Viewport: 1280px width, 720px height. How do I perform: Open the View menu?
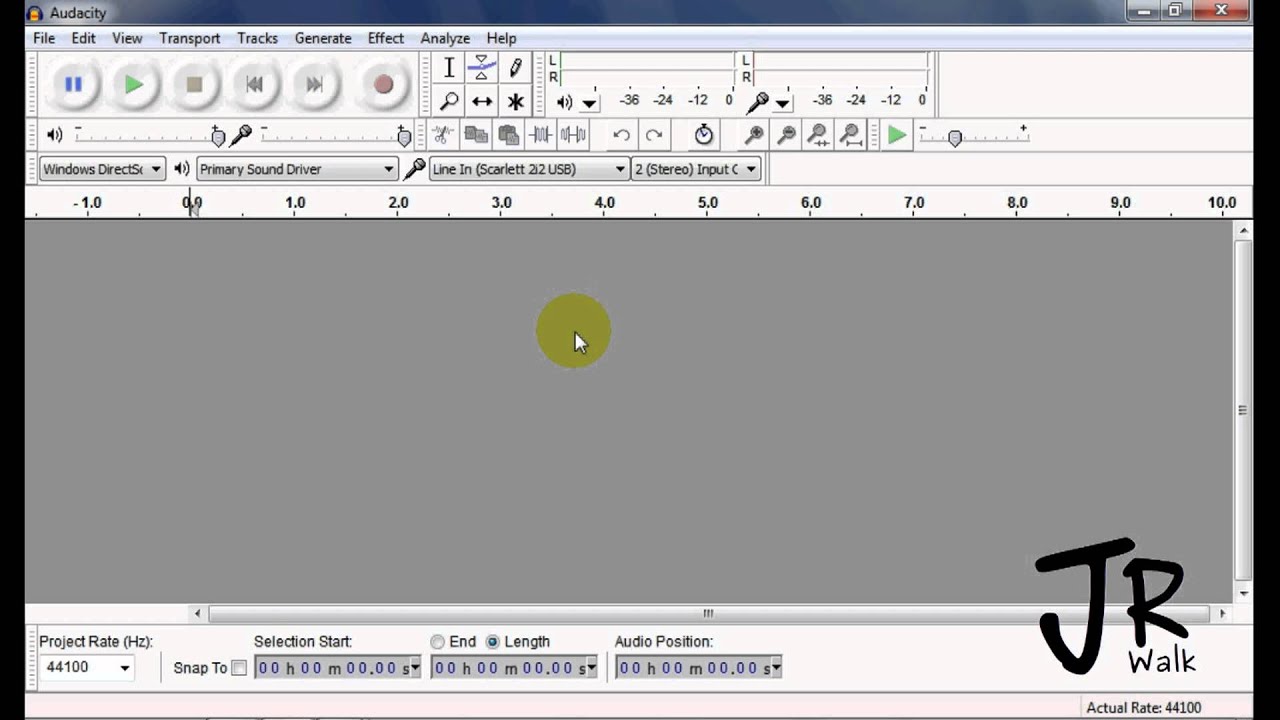click(x=127, y=38)
